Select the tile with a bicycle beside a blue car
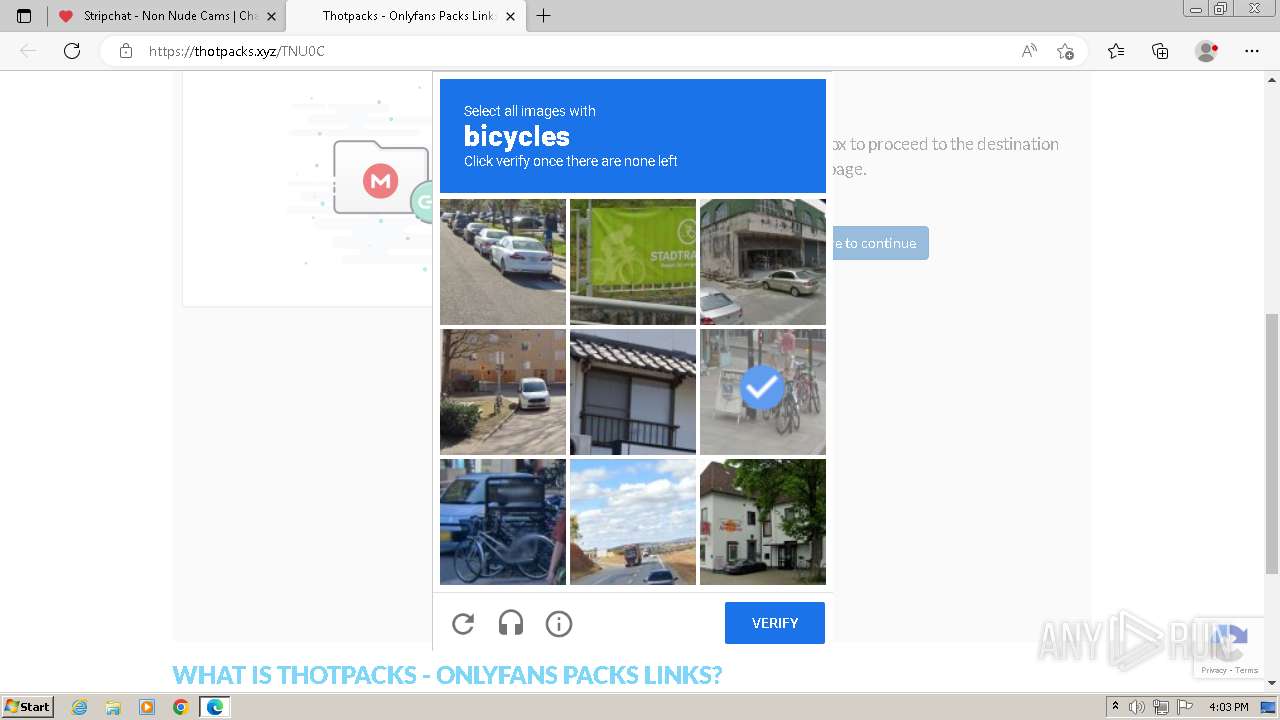The height and width of the screenshot is (720, 1280). tap(503, 522)
